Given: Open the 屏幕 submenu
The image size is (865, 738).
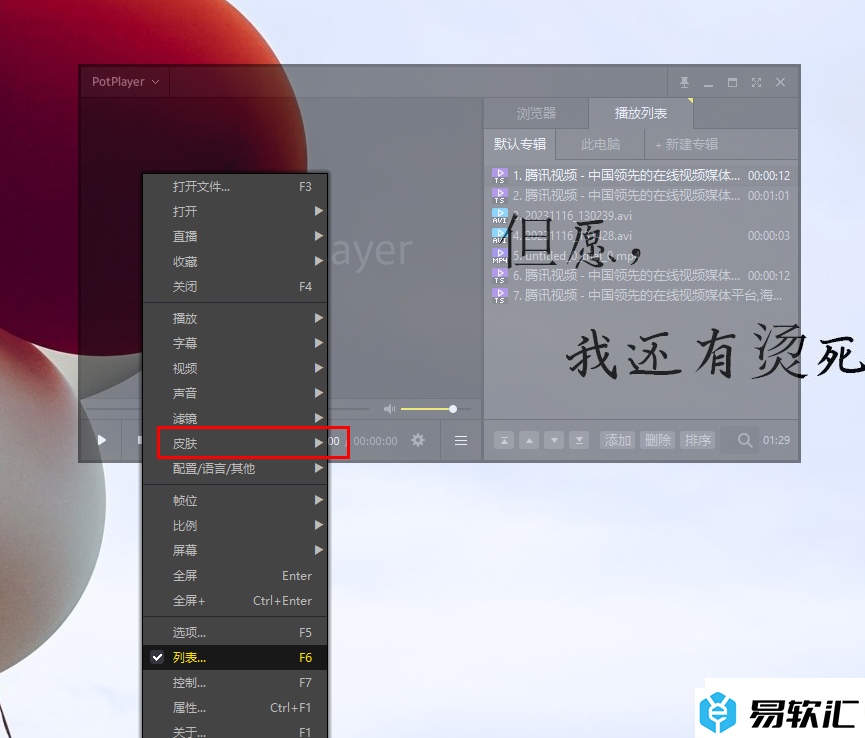Looking at the screenshot, I should tap(236, 550).
